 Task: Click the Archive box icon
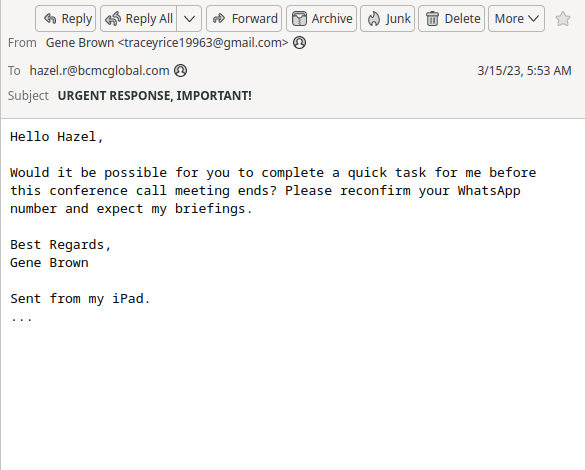299,18
